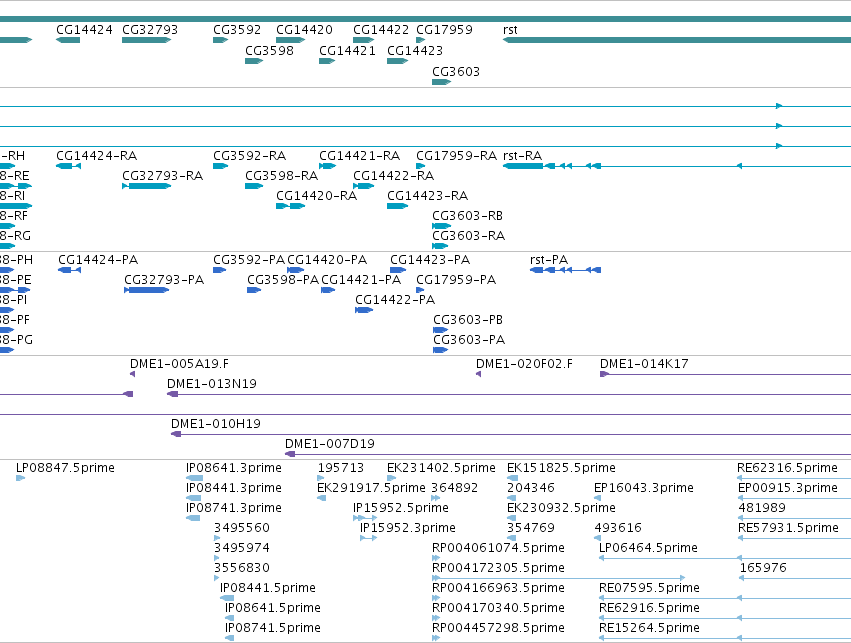Click the DME1-020F02.F clone label
Screen dimensions: 851x643
click(524, 364)
